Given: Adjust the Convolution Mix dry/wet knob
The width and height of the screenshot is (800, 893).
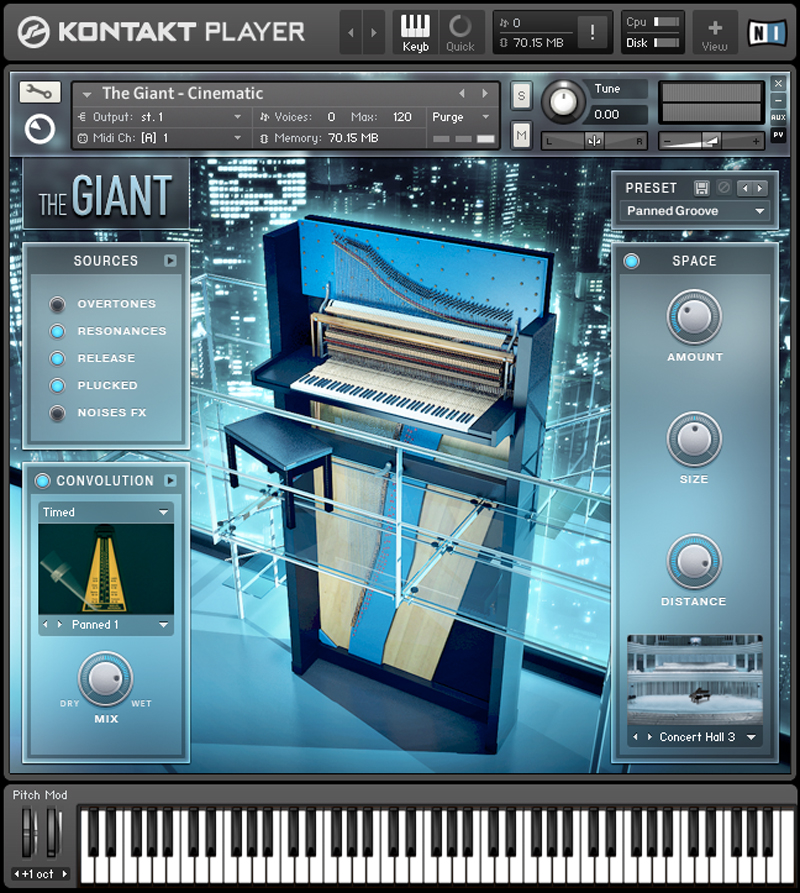Looking at the screenshot, I should coord(105,679).
